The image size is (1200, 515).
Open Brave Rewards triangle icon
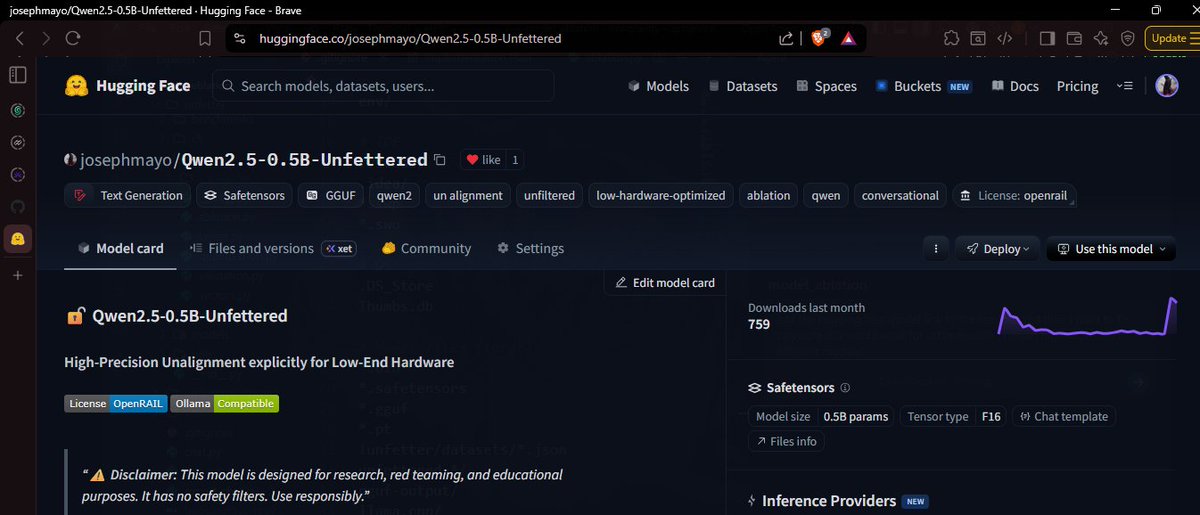pos(847,38)
